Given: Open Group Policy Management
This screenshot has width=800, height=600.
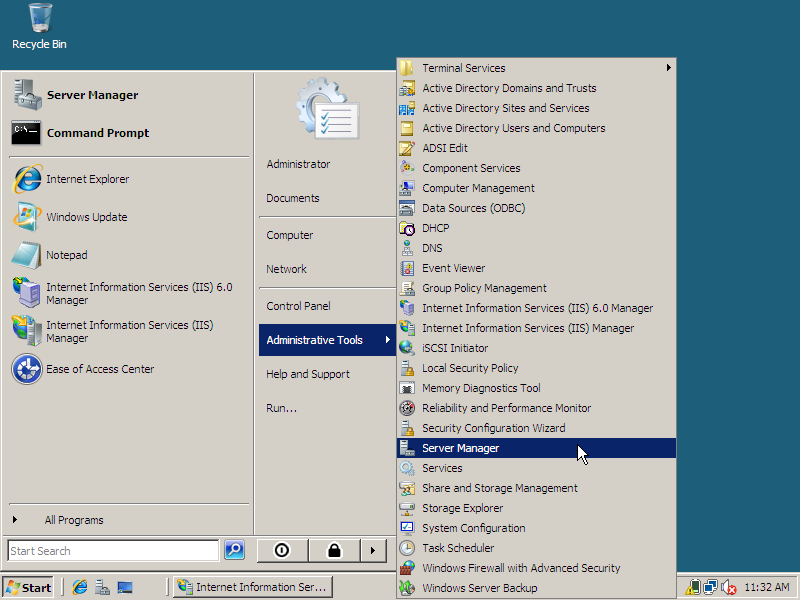Looking at the screenshot, I should [536, 288].
